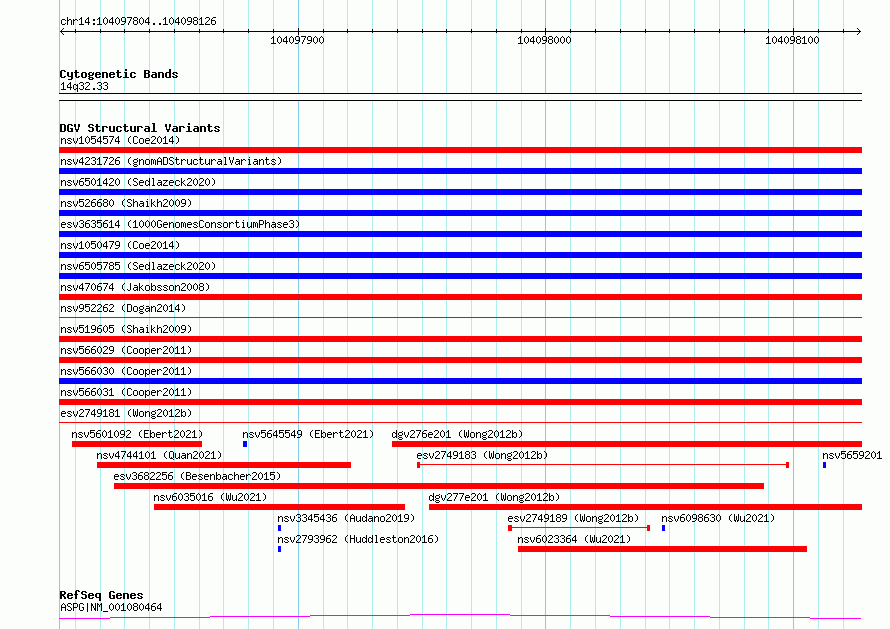The height and width of the screenshot is (629, 890).
Task: Open the nsv6501420 (Sedlazeck2020) variant
Action: pos(138,182)
